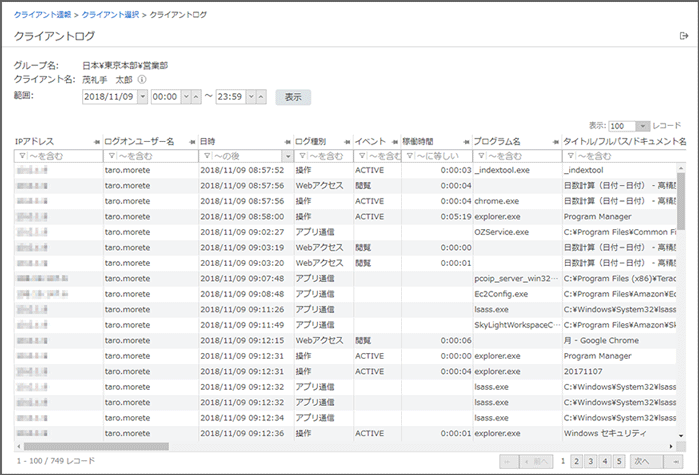Expand the 00:00 start time dropdown
Image resolution: width=699 pixels, height=475 pixels.
(x=184, y=97)
